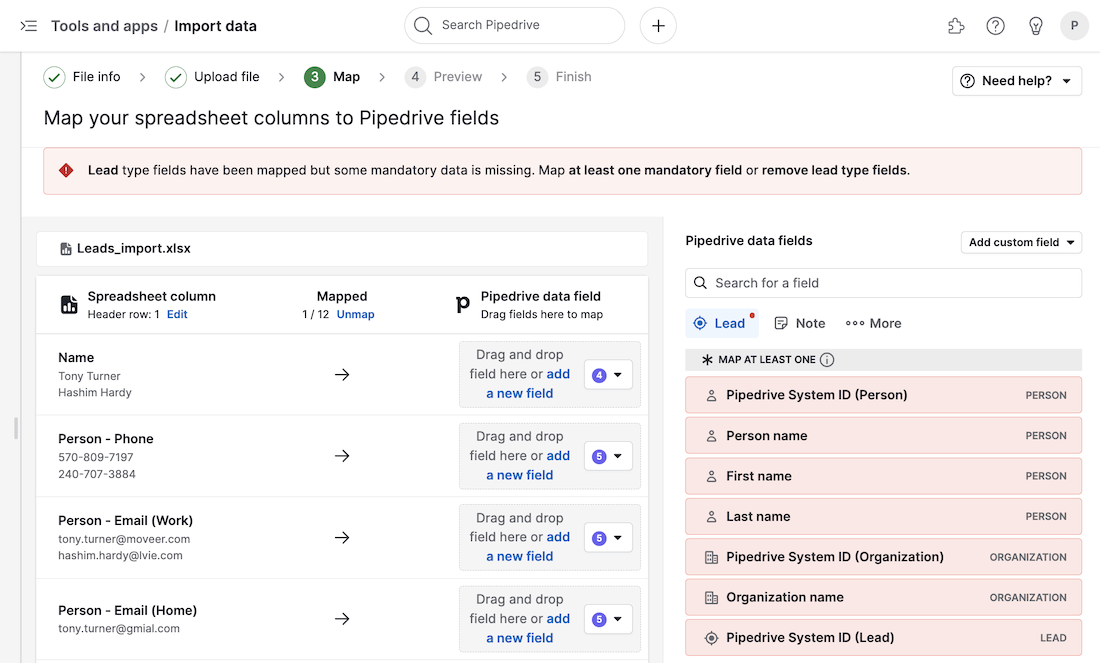Click the Leads_import.xlsx file icon
This screenshot has width=1100, height=663.
click(x=66, y=249)
